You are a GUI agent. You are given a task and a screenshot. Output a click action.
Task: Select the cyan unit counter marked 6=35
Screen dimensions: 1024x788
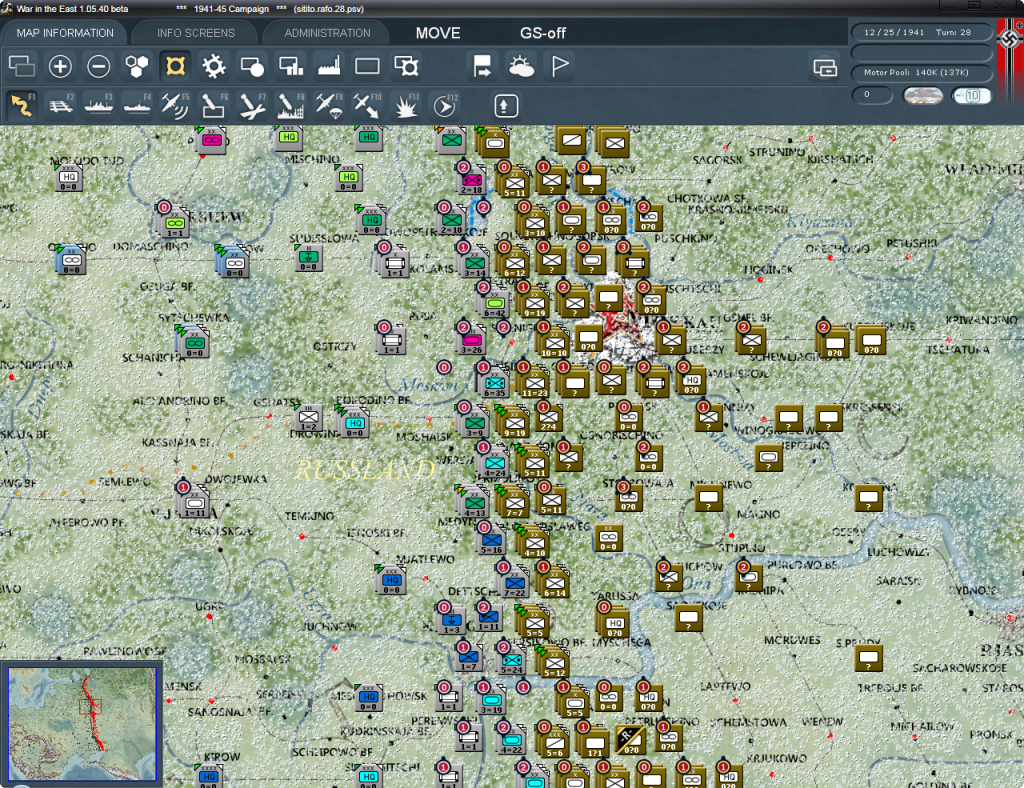(x=494, y=384)
